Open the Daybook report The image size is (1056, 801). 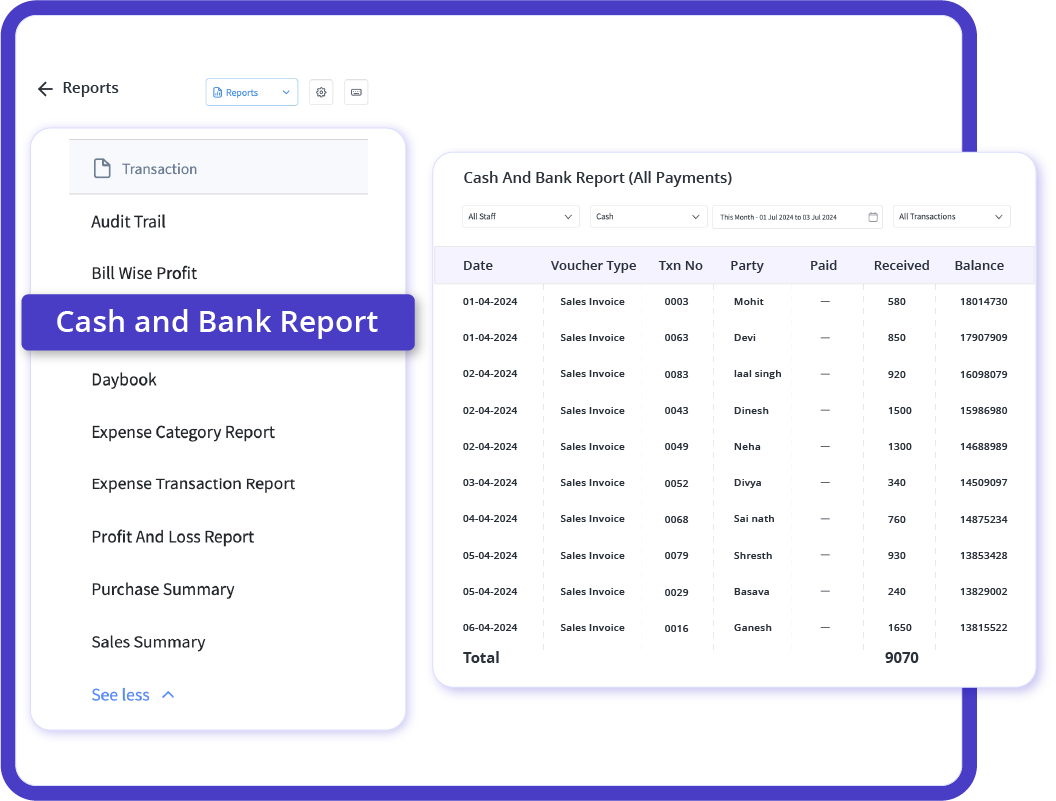click(124, 380)
